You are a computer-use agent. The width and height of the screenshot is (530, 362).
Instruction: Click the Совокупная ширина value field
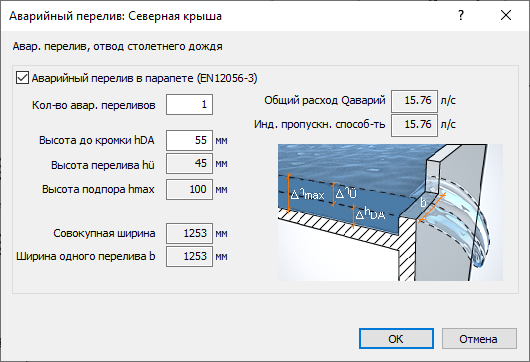[189, 233]
